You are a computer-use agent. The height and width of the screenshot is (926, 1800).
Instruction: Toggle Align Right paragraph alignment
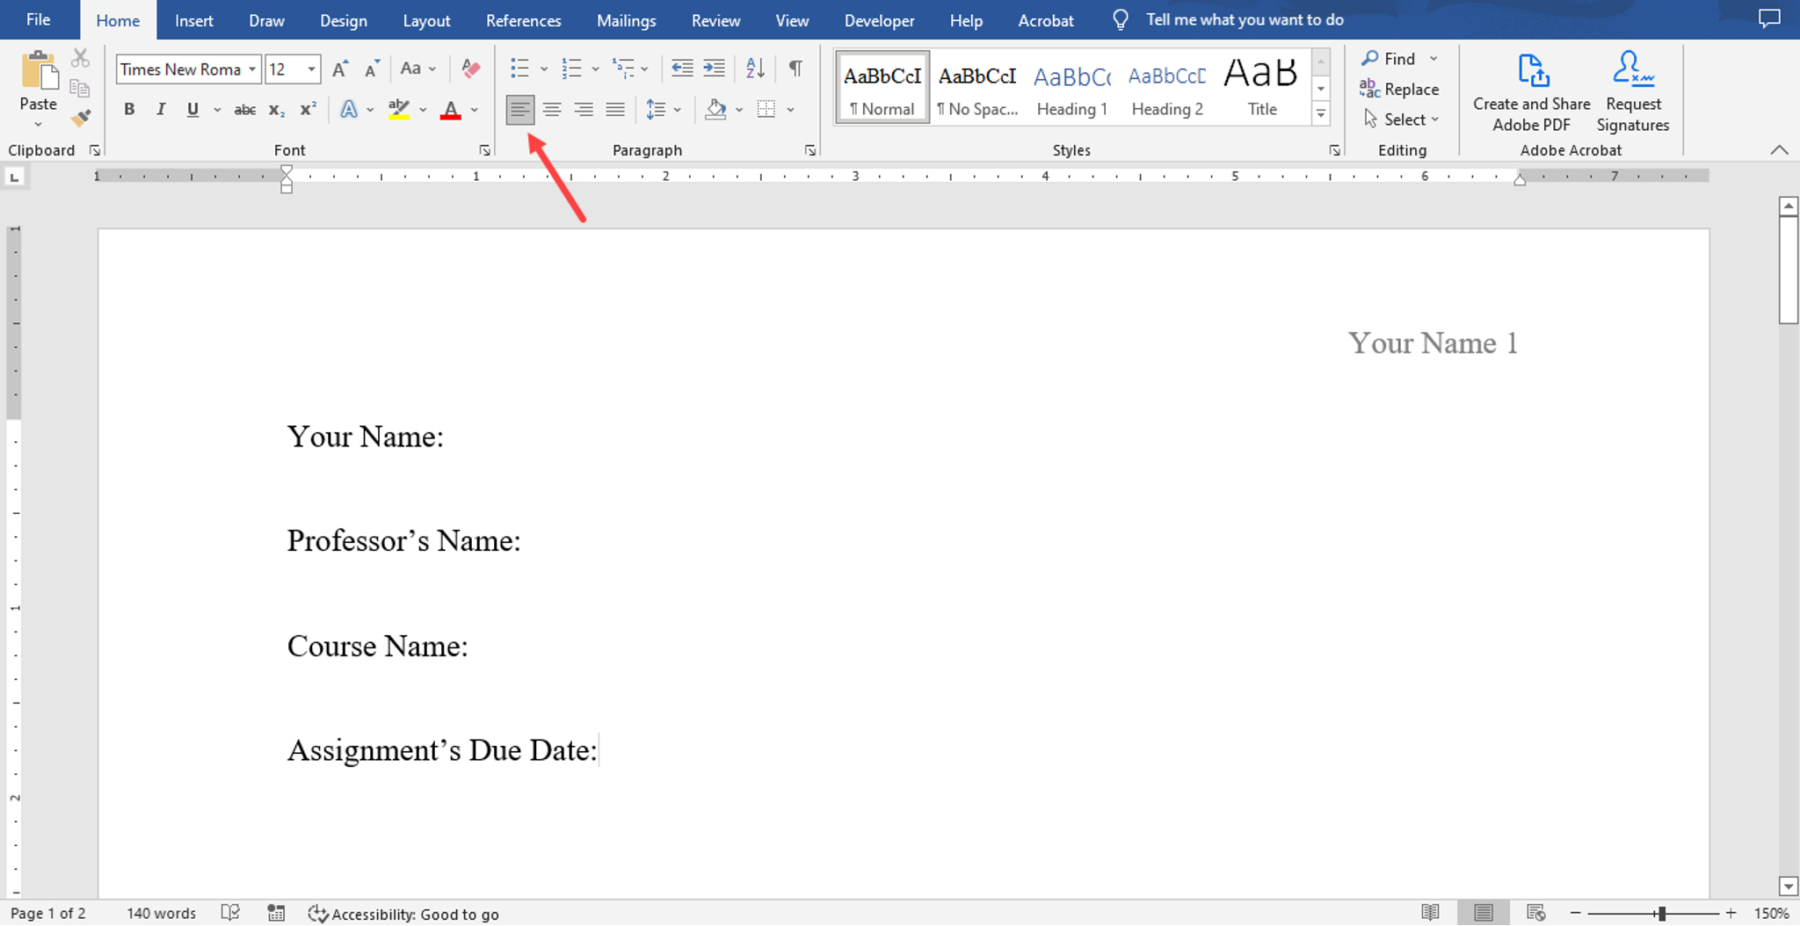click(x=583, y=110)
